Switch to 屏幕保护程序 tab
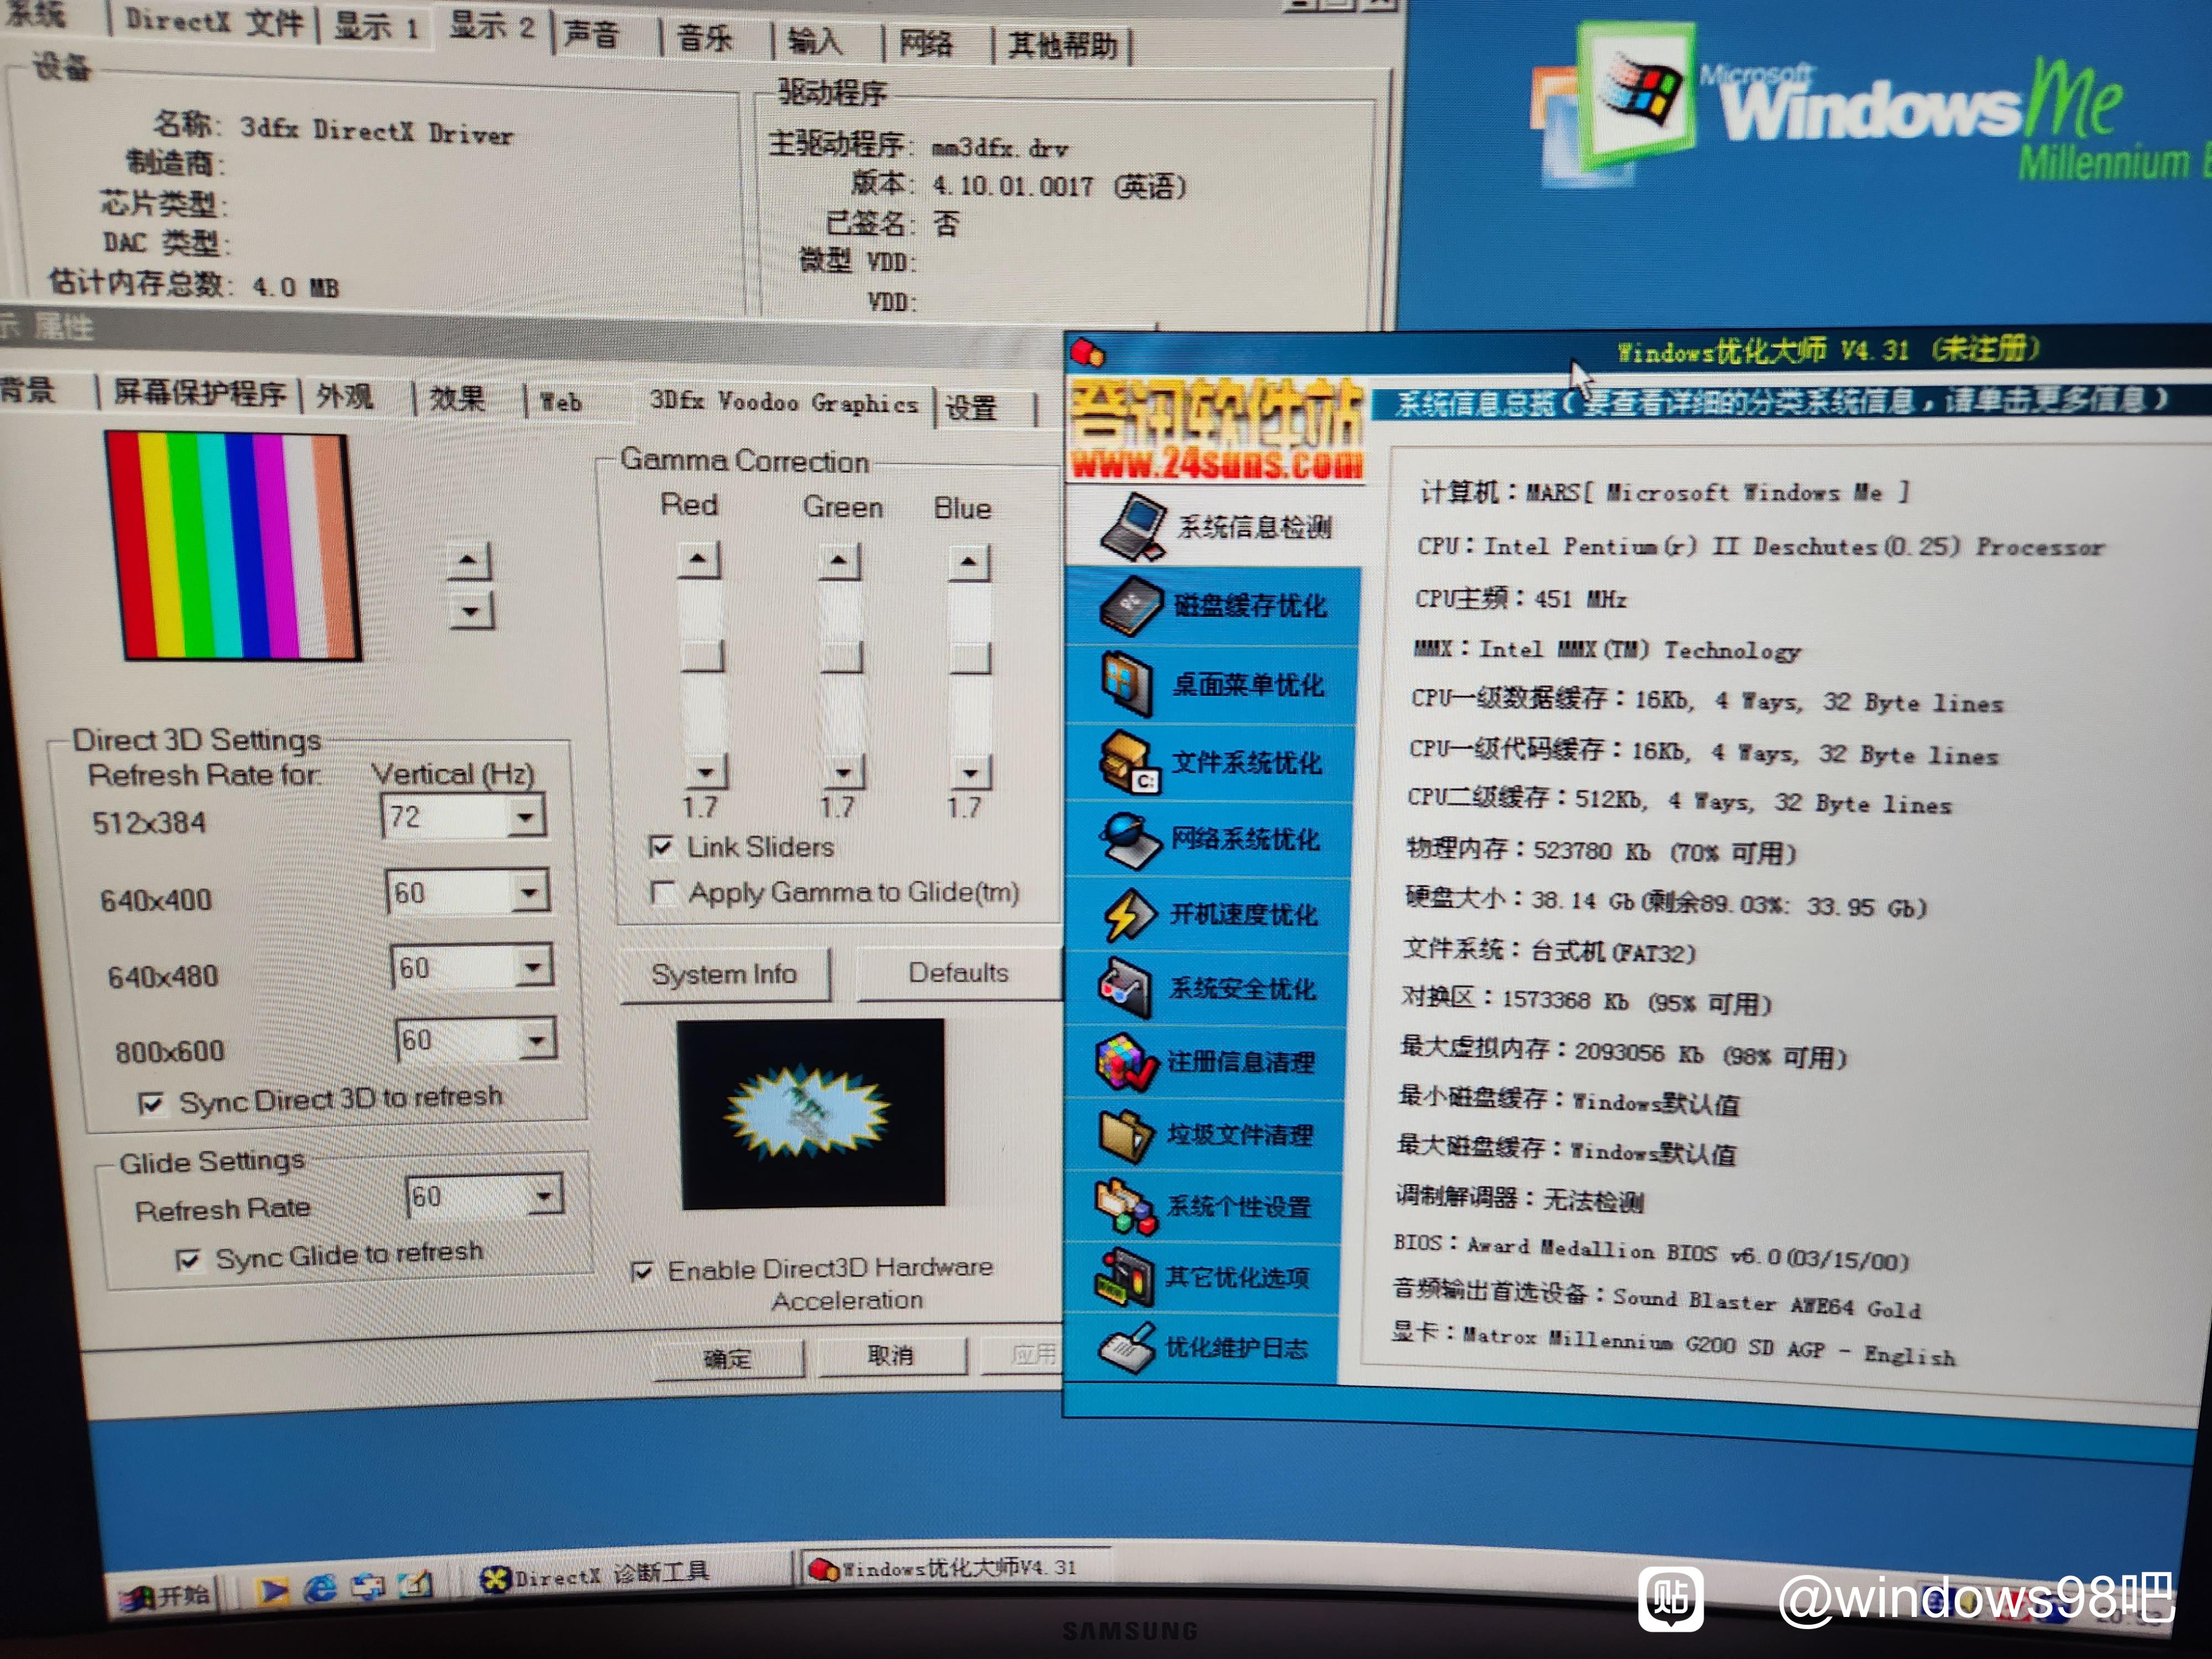Image resolution: width=2212 pixels, height=1659 pixels. (x=200, y=394)
